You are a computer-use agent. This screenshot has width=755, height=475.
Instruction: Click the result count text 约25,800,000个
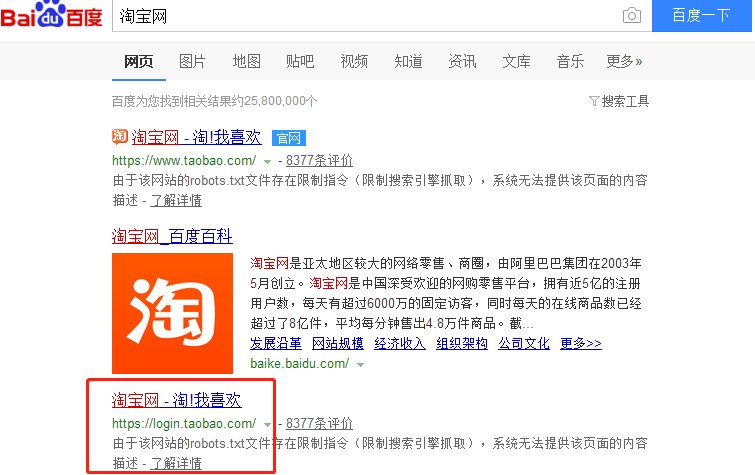274,101
